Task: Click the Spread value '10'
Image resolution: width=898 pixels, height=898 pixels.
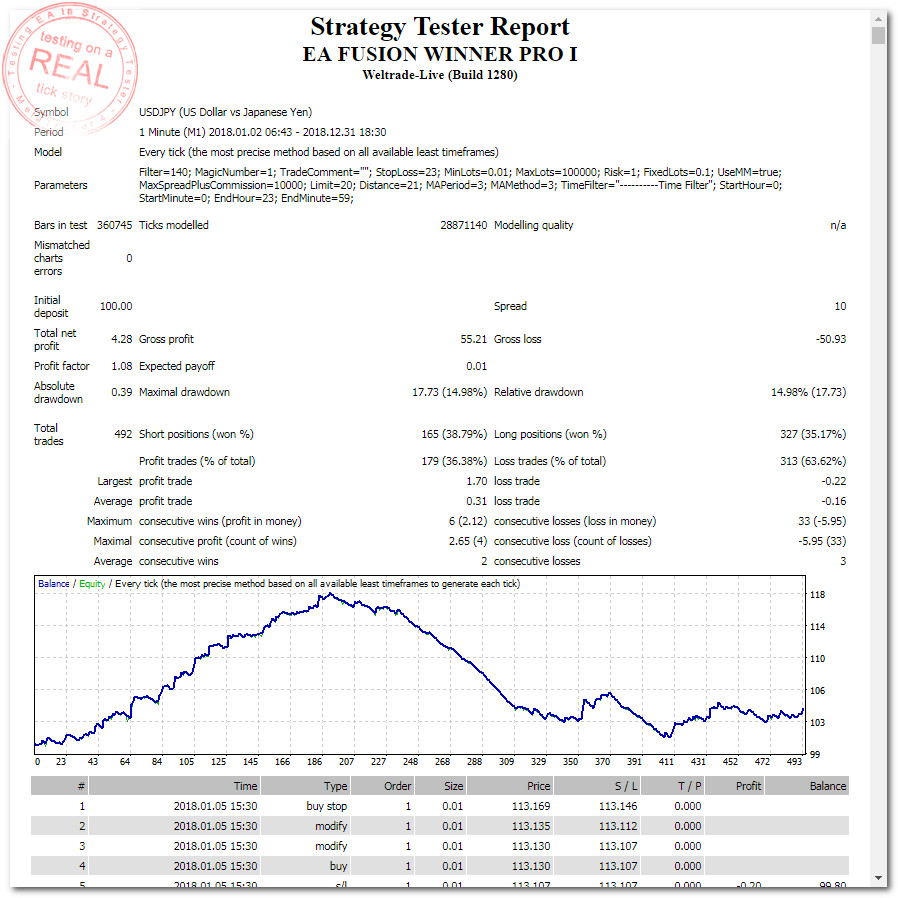Action: tap(840, 306)
